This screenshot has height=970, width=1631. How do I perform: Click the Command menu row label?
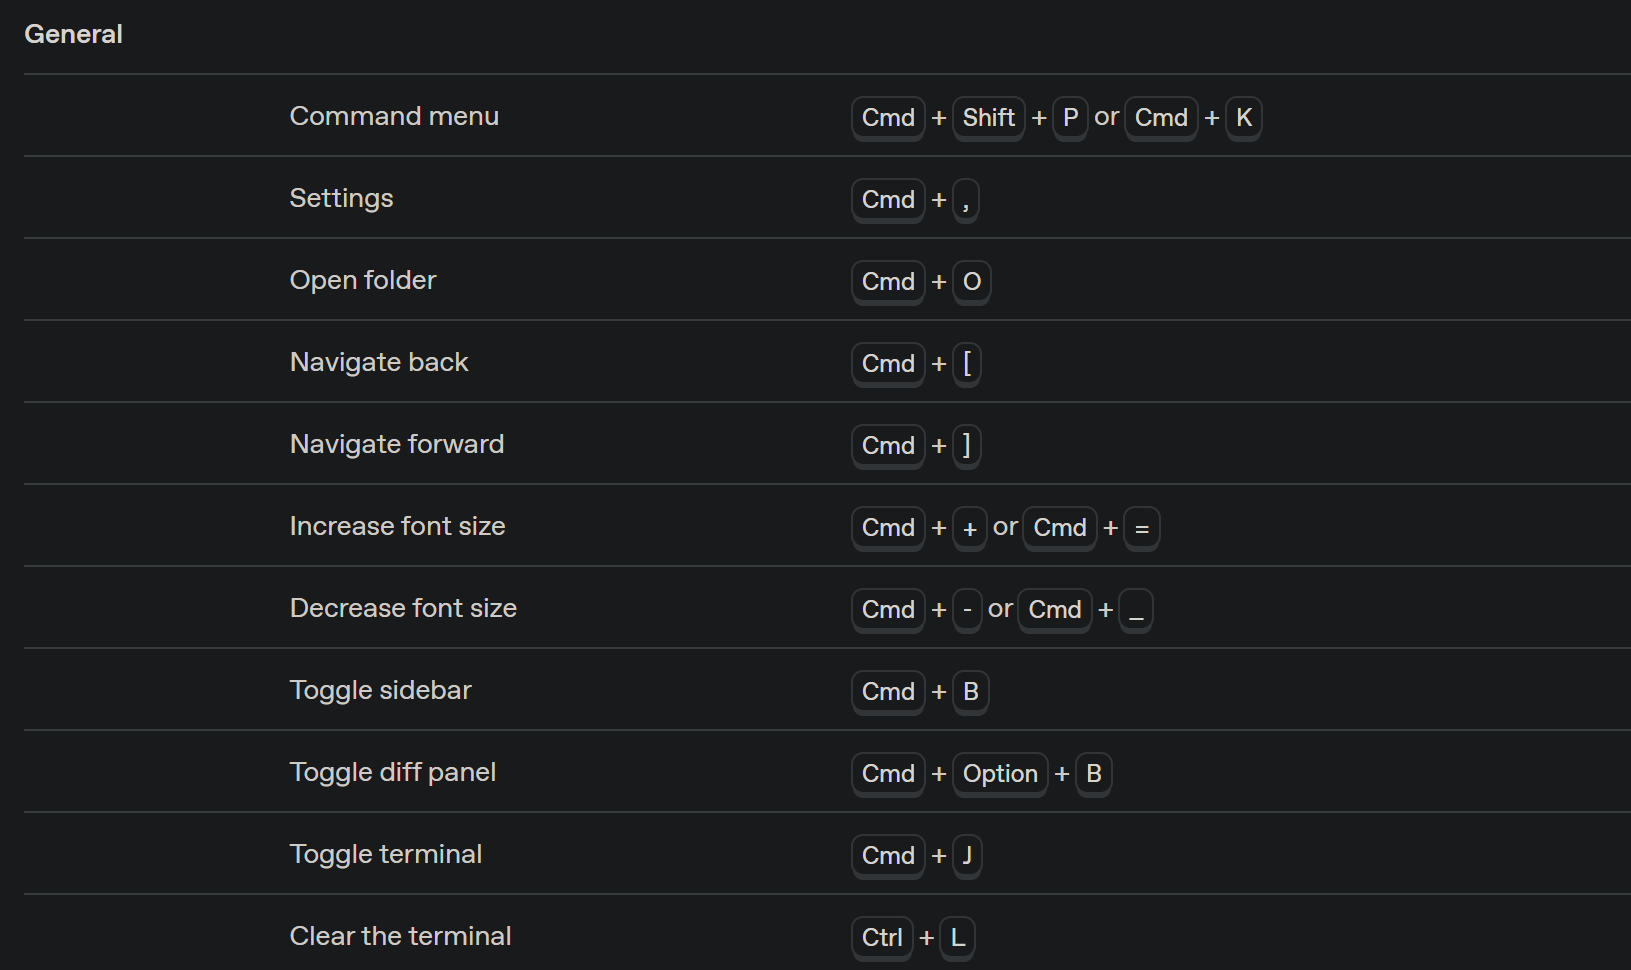[394, 116]
